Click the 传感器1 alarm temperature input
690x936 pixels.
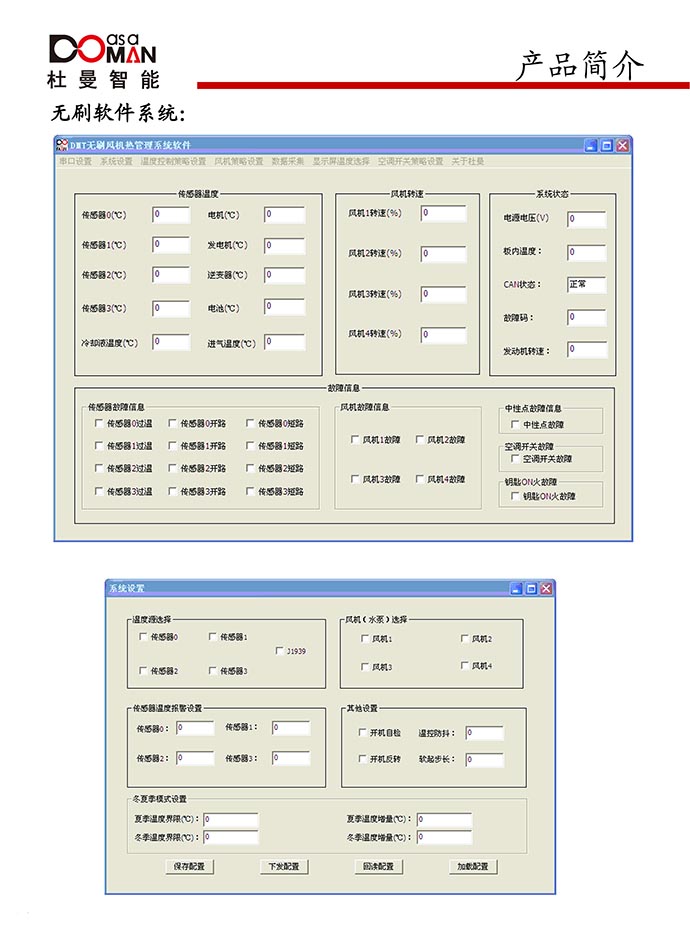click(x=291, y=728)
